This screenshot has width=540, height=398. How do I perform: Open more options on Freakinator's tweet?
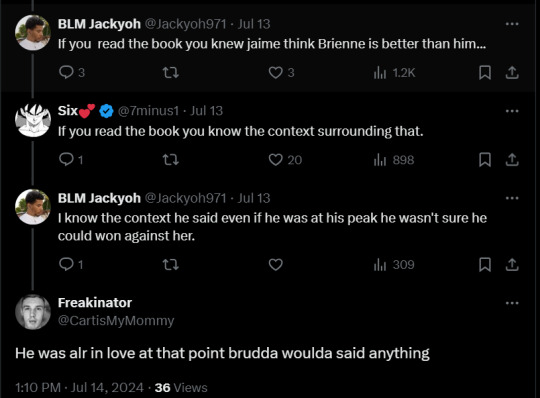click(x=512, y=303)
